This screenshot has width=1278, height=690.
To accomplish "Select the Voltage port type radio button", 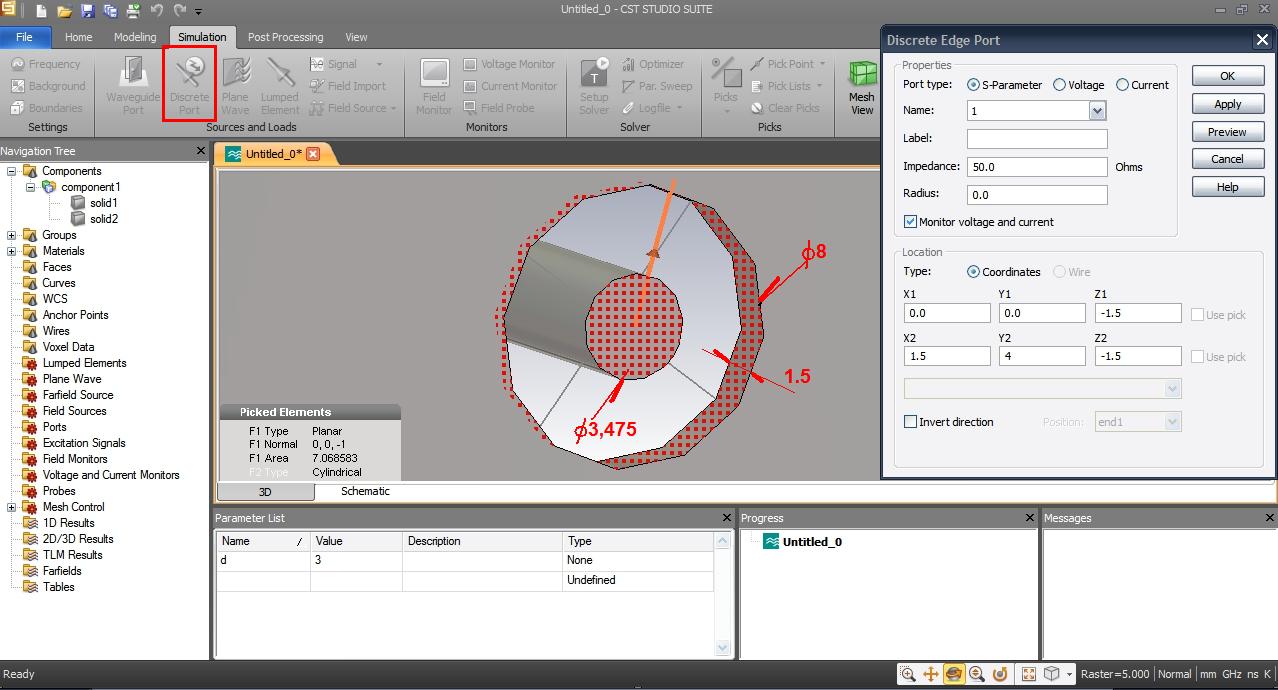I will pos(1060,85).
